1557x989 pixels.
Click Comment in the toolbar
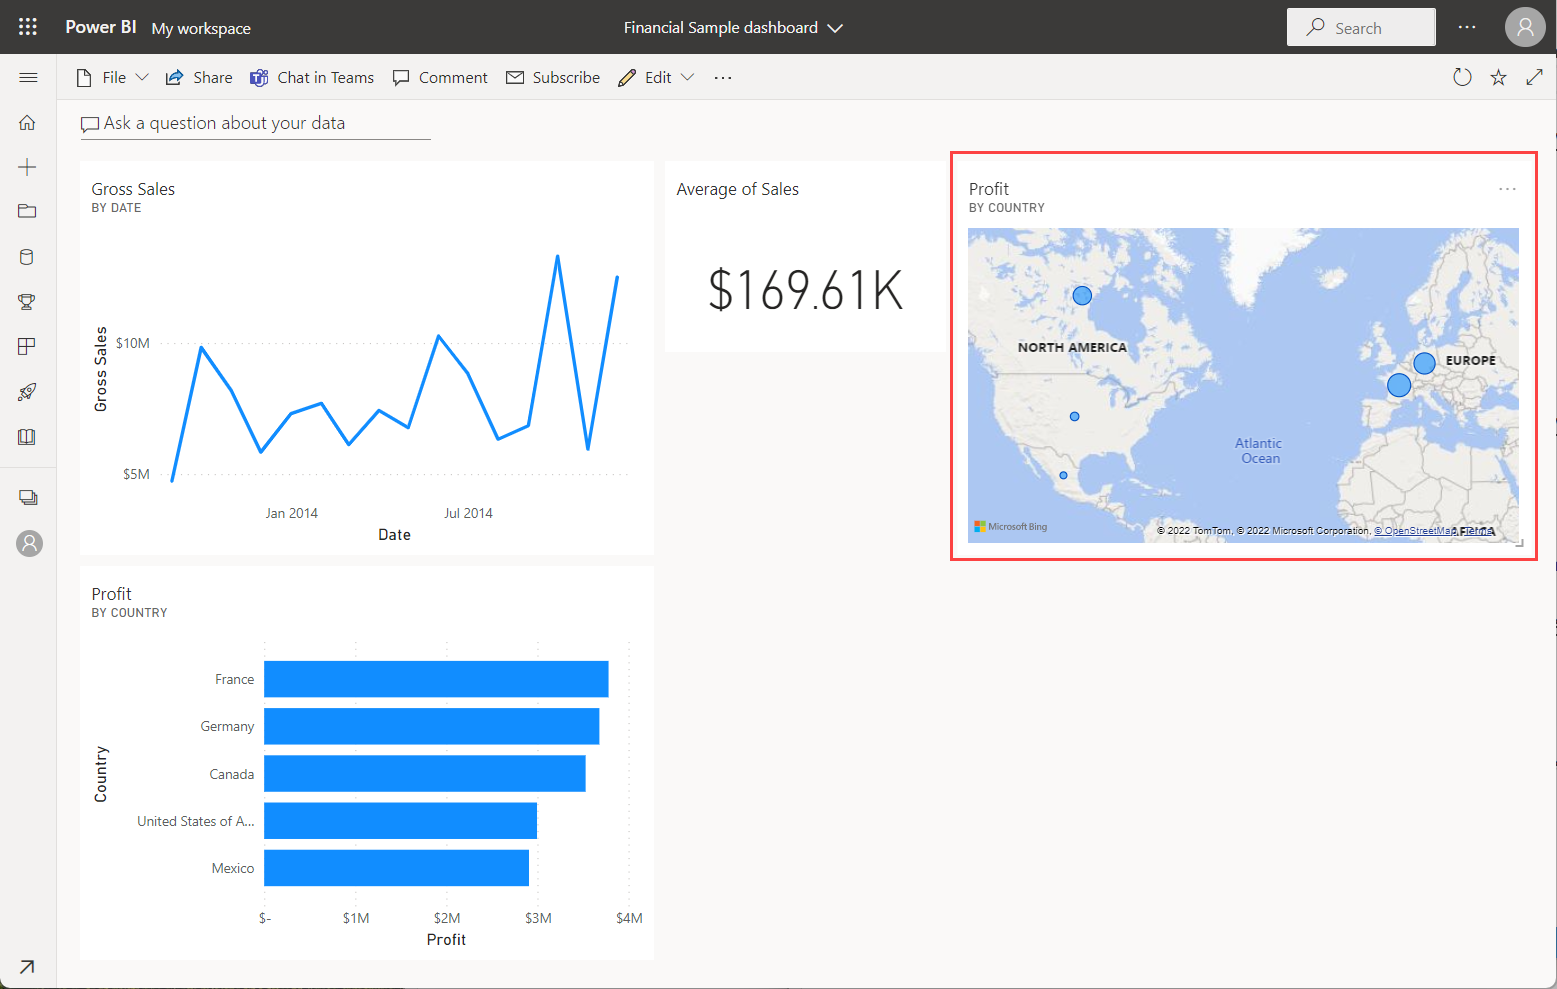pyautogui.click(x=440, y=77)
